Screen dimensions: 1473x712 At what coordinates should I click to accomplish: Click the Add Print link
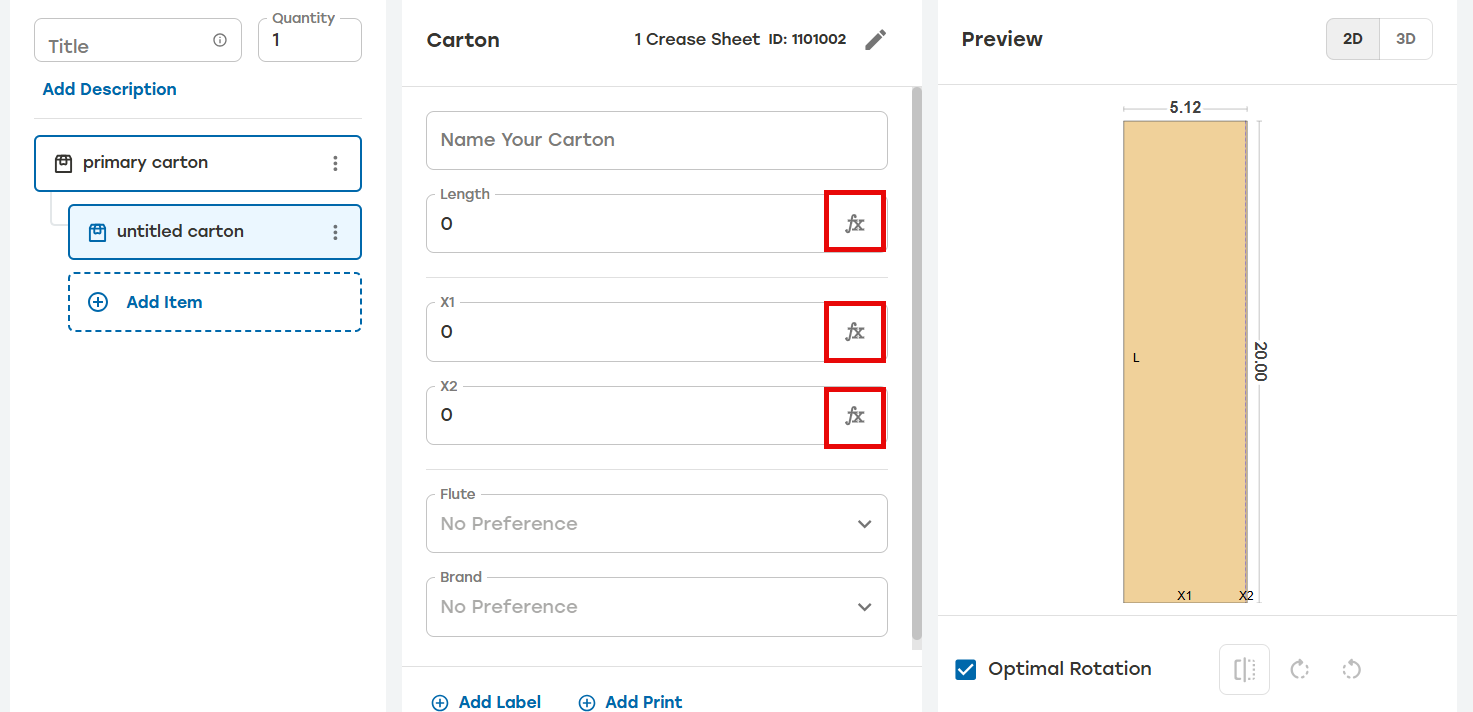(x=644, y=702)
